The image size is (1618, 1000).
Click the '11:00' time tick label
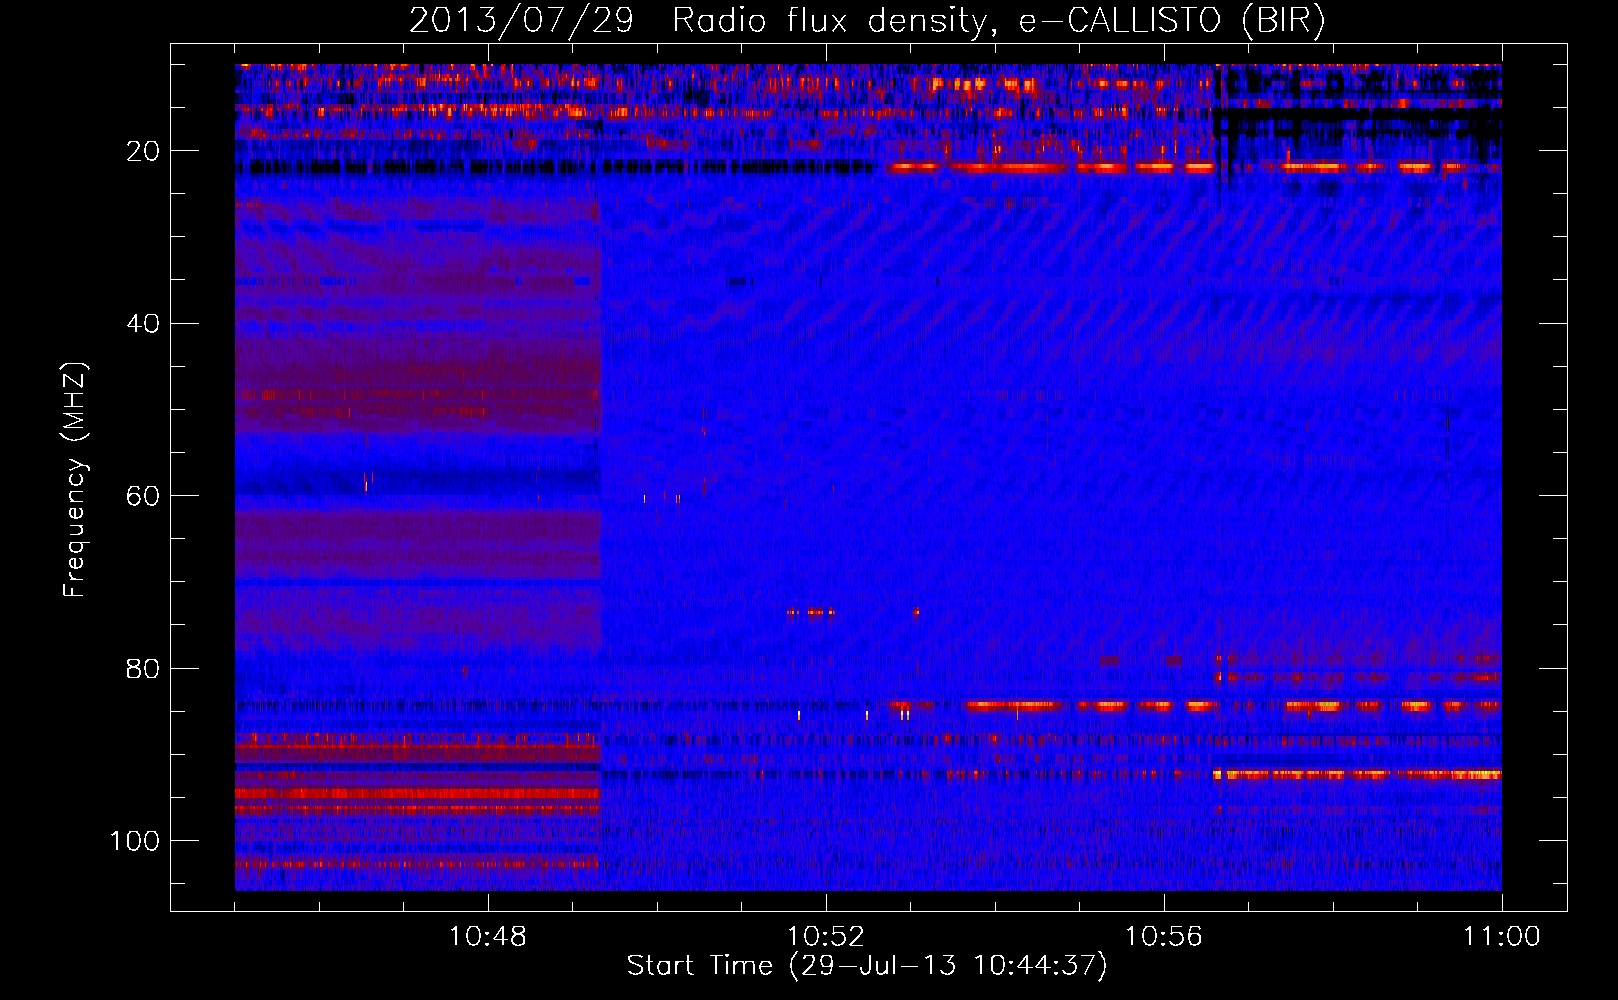(x=1501, y=937)
